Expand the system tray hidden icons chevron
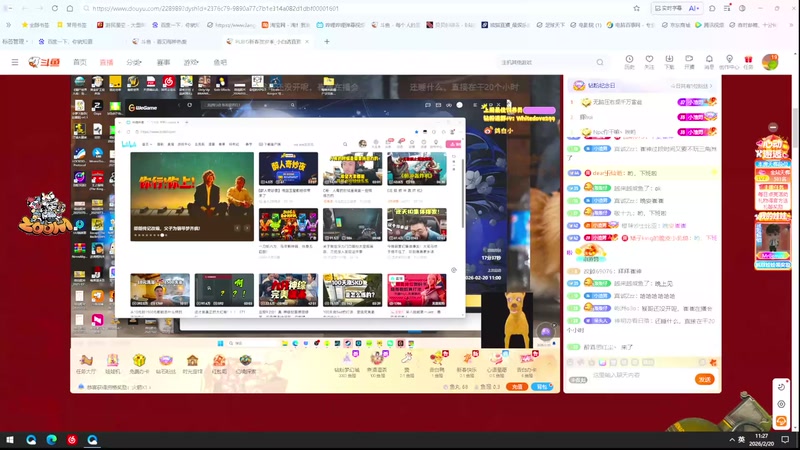The height and width of the screenshot is (450, 800). (x=732, y=439)
